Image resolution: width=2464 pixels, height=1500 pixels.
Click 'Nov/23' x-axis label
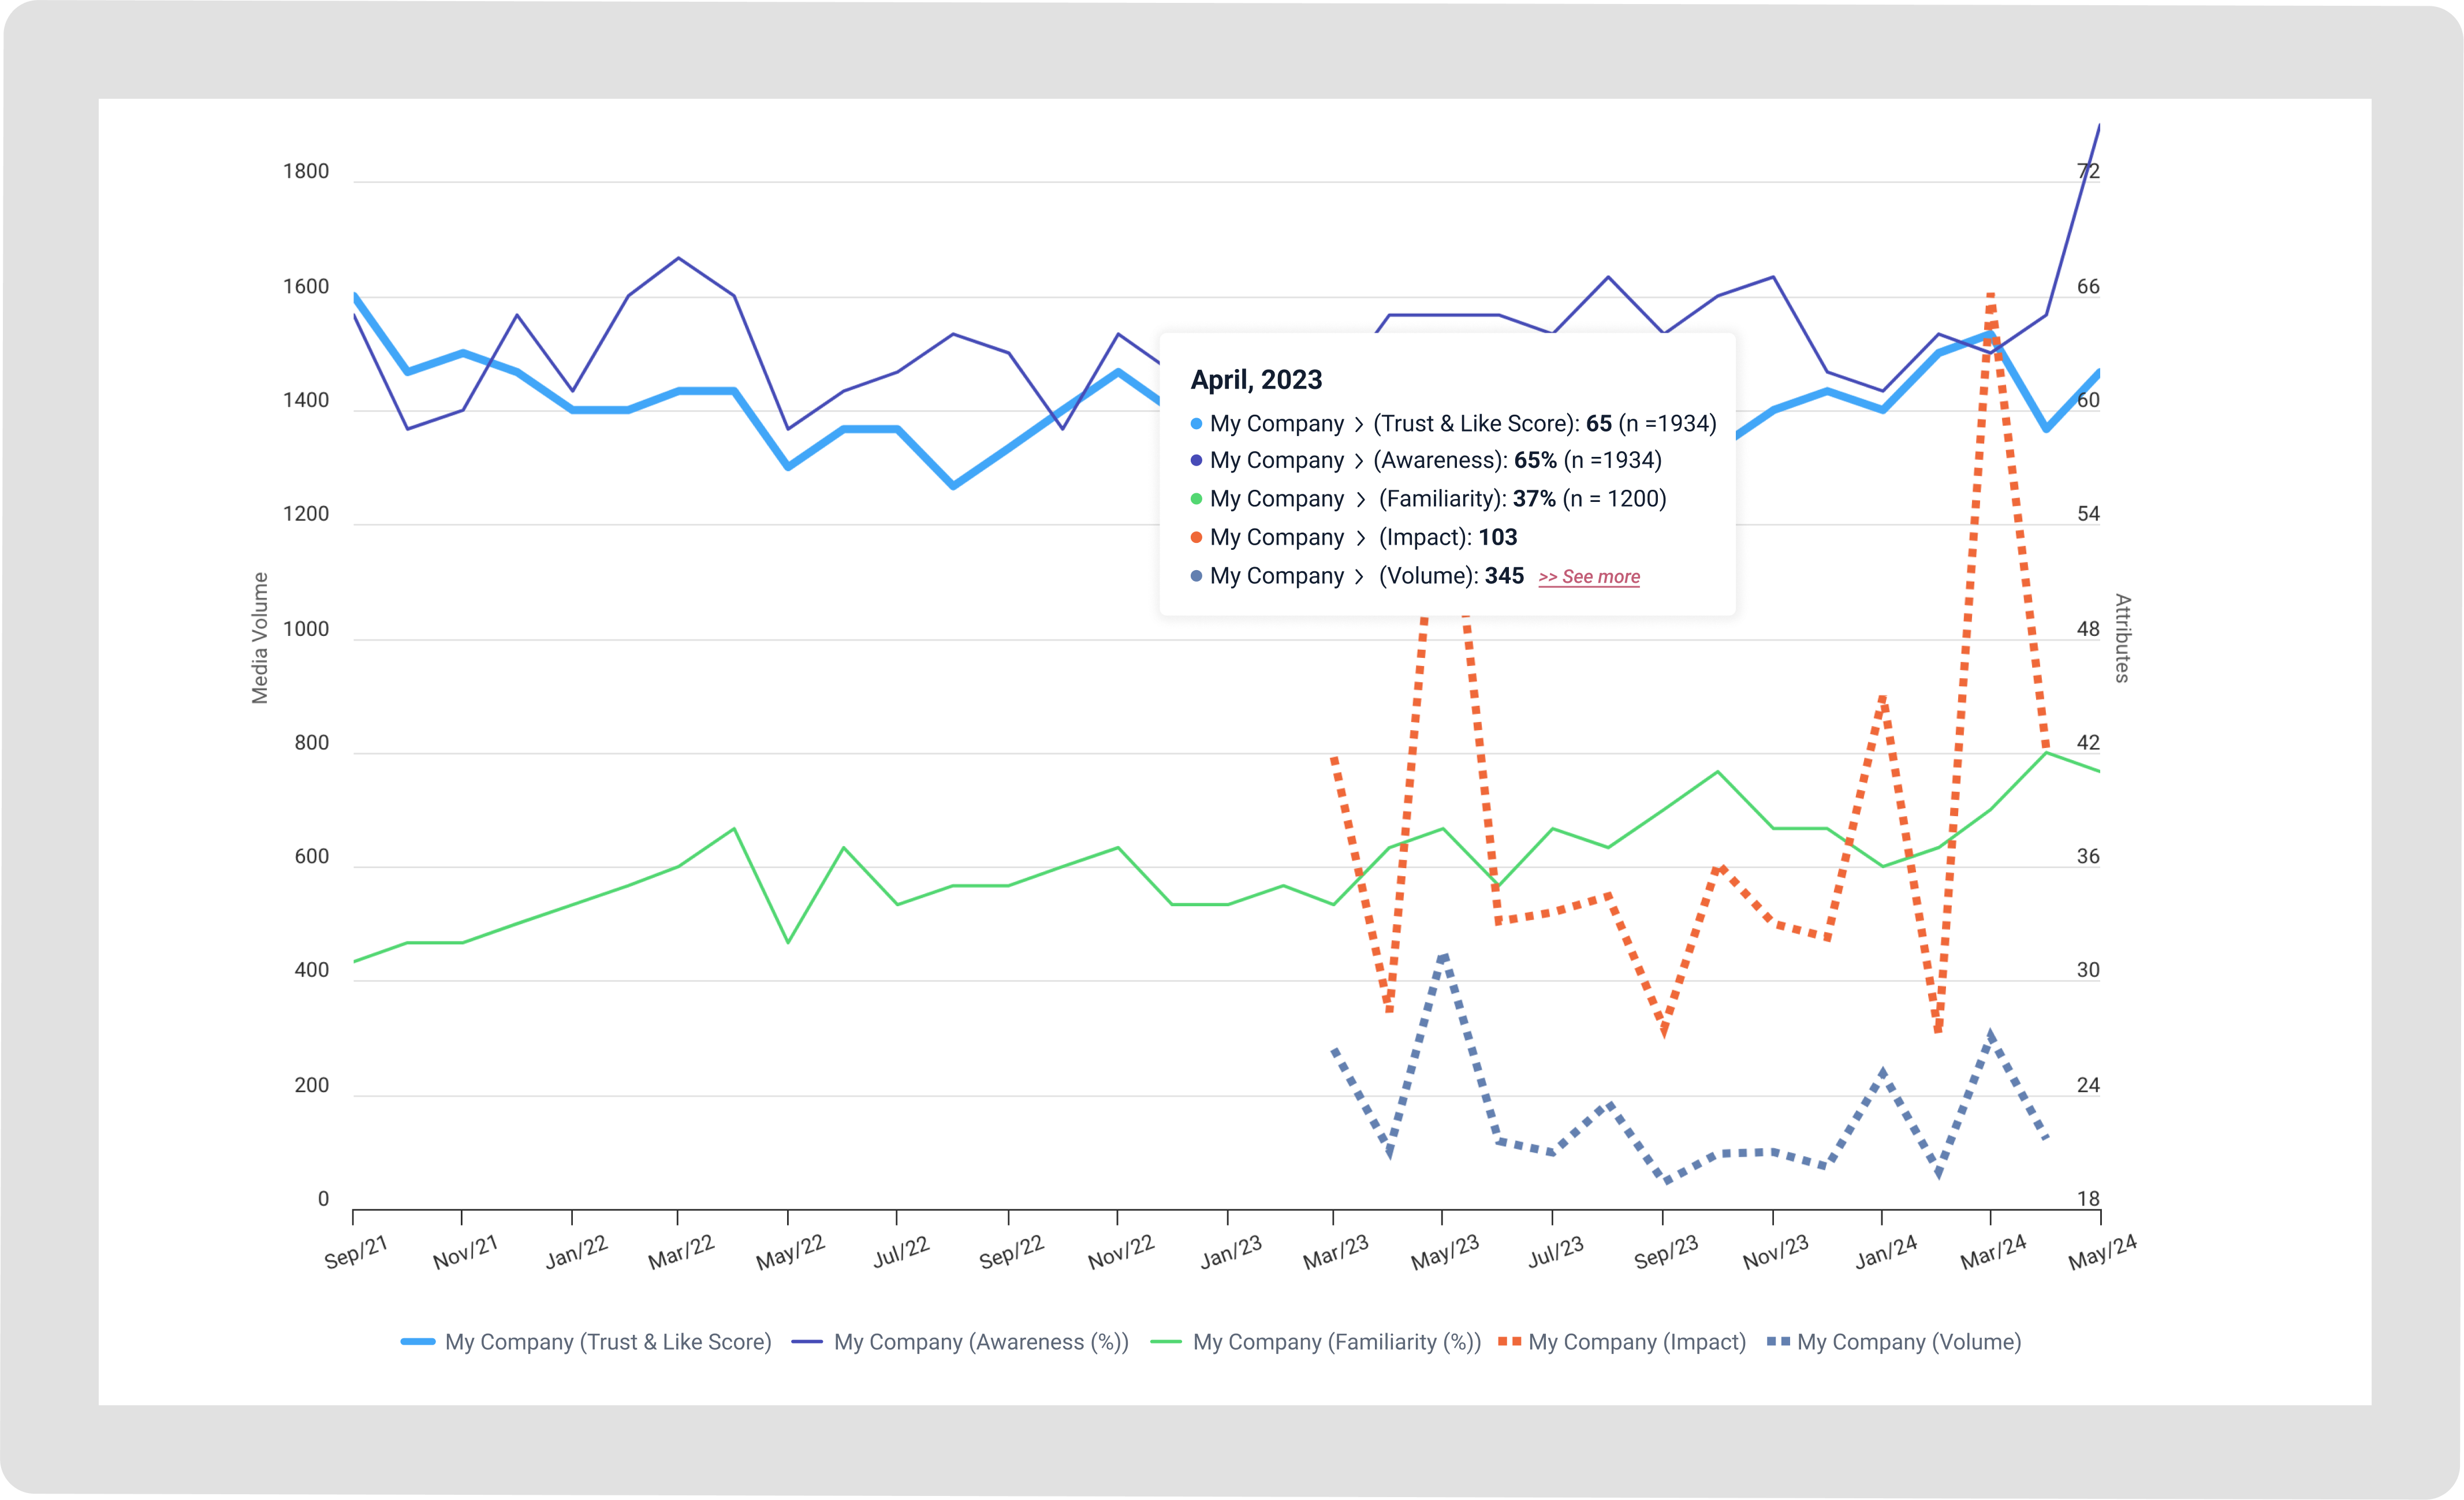1776,1252
